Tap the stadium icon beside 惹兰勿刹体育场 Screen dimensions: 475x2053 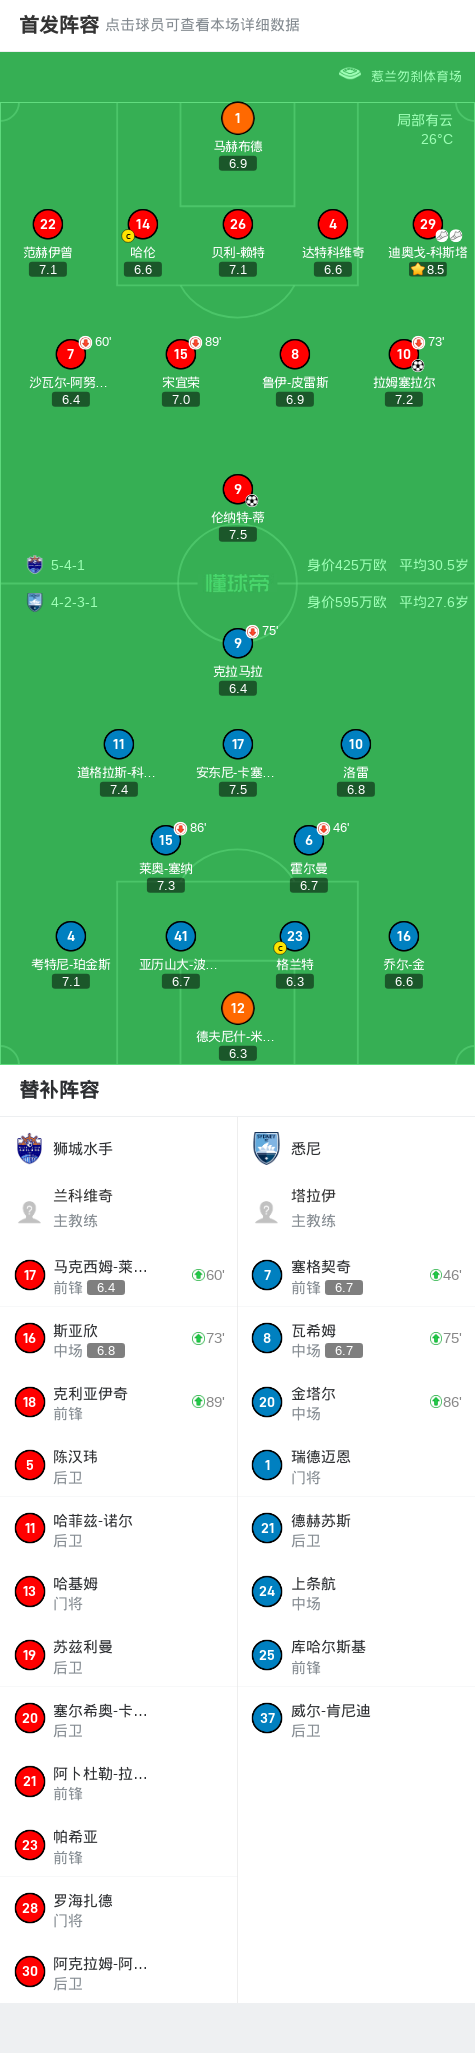click(x=350, y=74)
